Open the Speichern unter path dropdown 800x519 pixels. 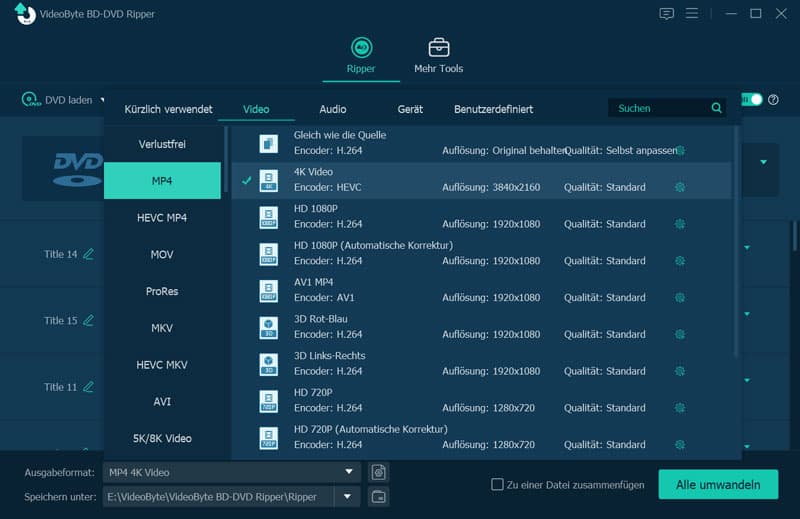[347, 497]
